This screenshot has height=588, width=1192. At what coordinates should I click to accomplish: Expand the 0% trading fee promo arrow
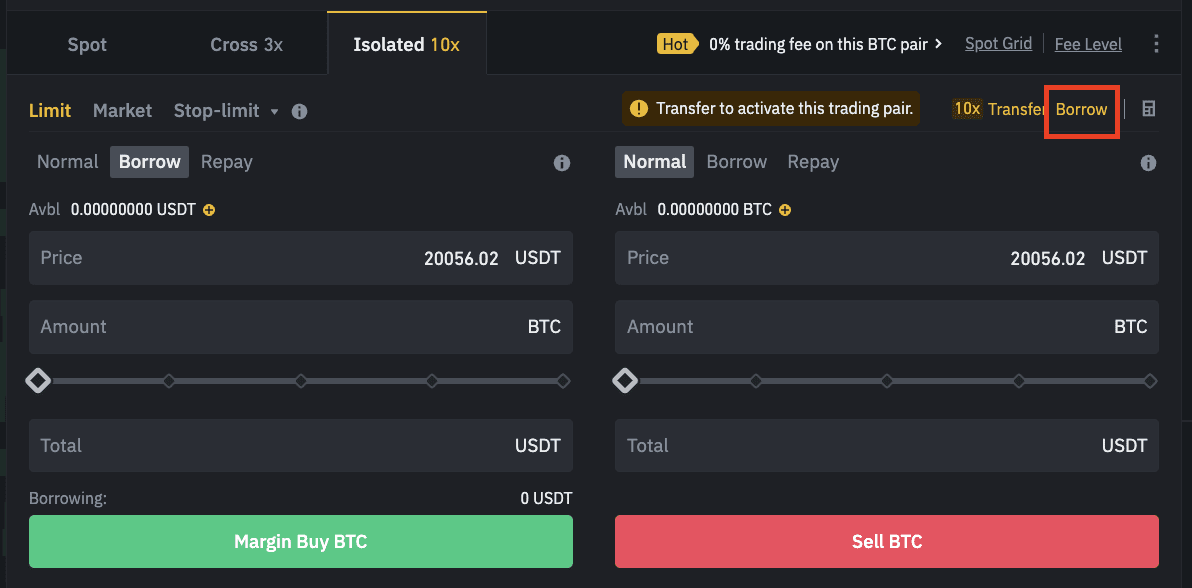pos(938,44)
